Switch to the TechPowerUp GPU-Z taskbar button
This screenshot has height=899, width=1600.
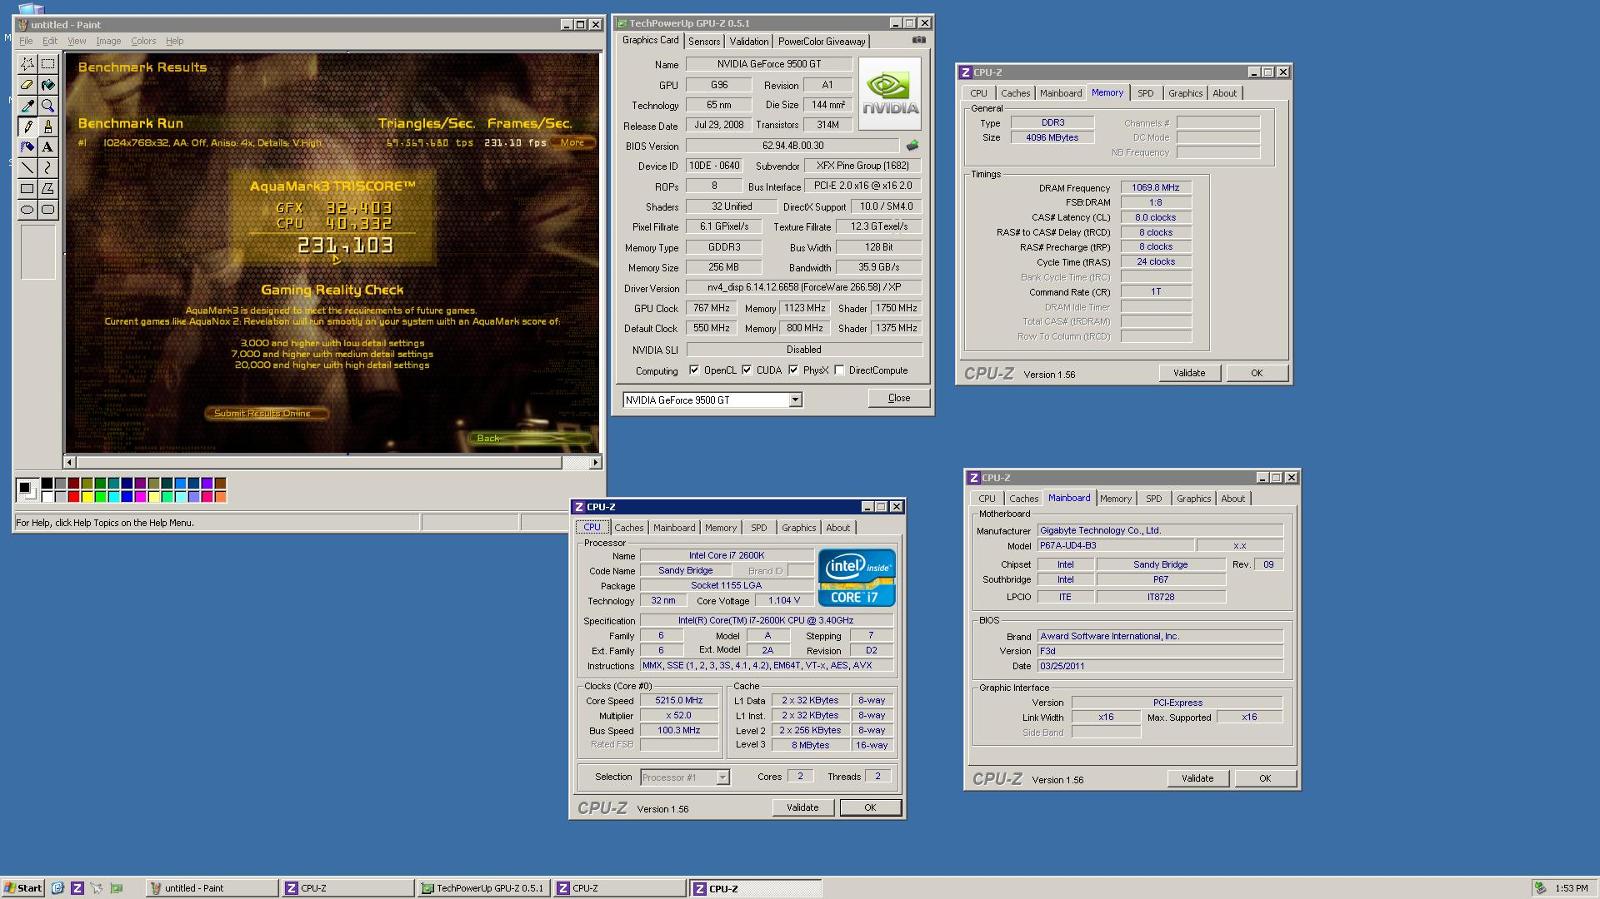coord(484,888)
